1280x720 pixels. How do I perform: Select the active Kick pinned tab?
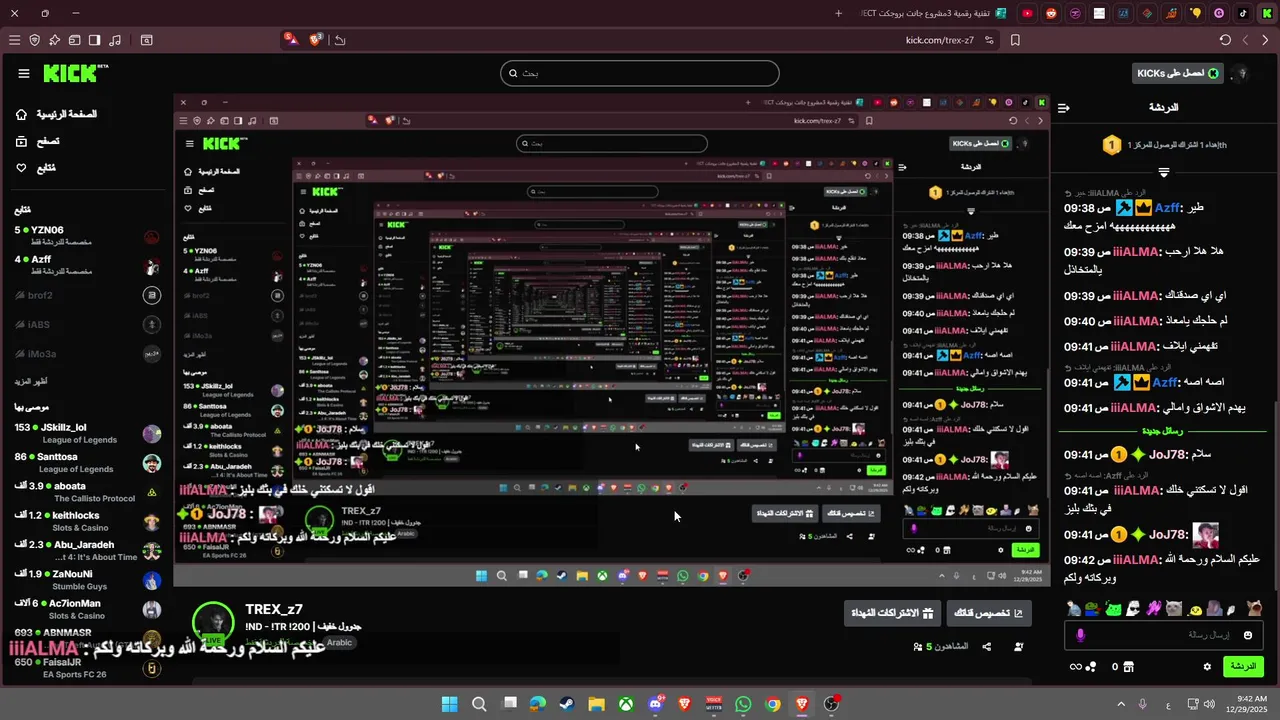[x=1266, y=13]
